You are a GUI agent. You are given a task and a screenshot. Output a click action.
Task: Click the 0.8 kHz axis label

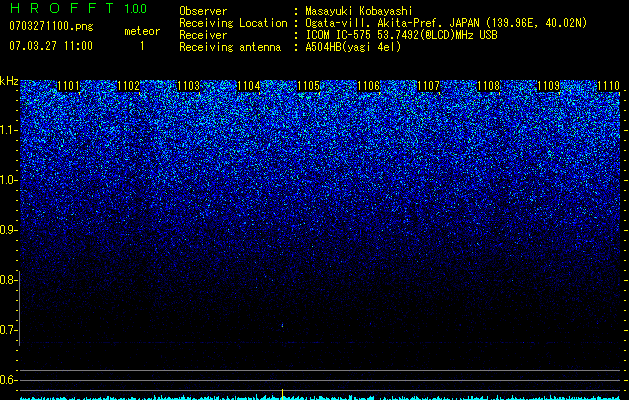[x=8, y=280]
